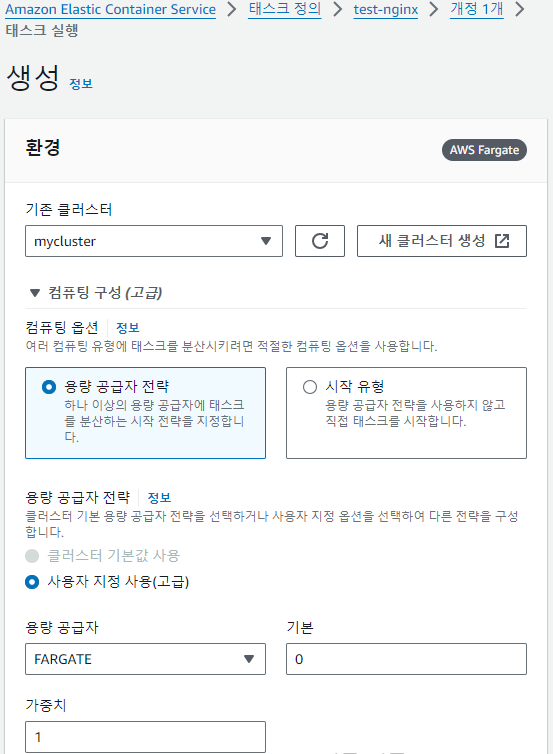Open the Amazon Elastic Container Service breadcrumb
This screenshot has height=754, width=553.
tap(111, 10)
